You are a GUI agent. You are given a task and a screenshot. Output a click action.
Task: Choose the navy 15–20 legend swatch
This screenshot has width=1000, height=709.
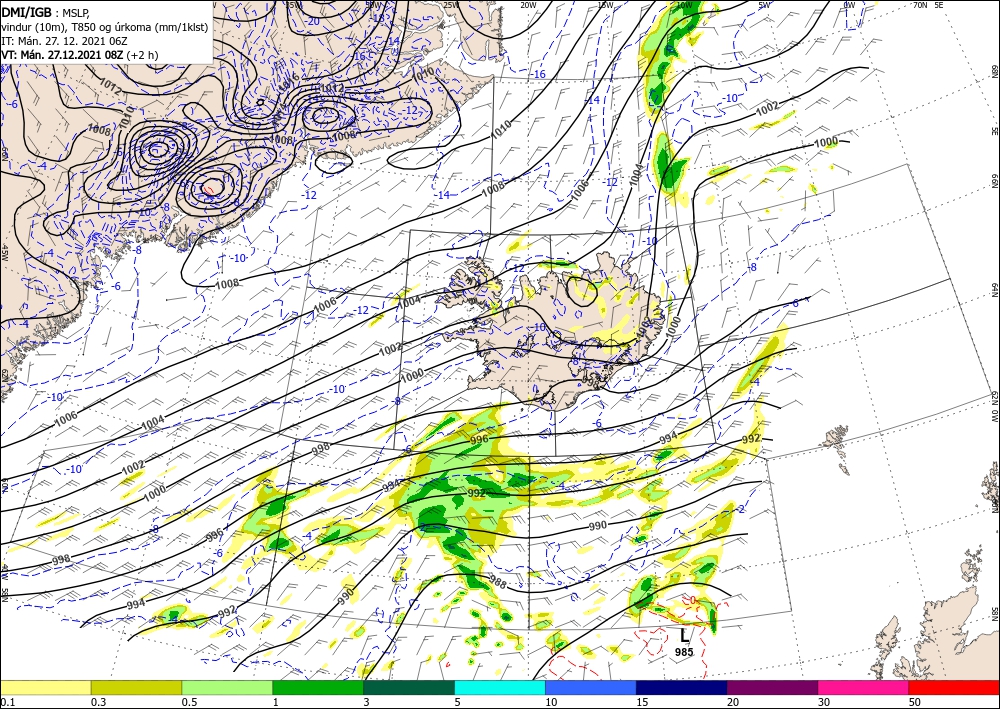tap(682, 687)
